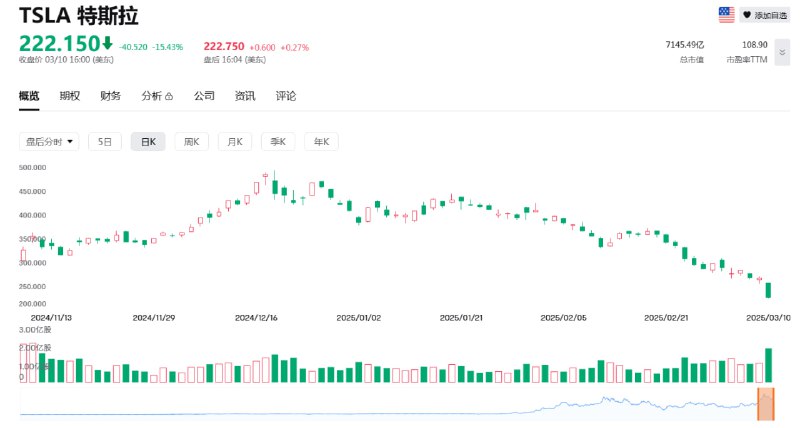Click the closing price 222.150

click(60, 43)
